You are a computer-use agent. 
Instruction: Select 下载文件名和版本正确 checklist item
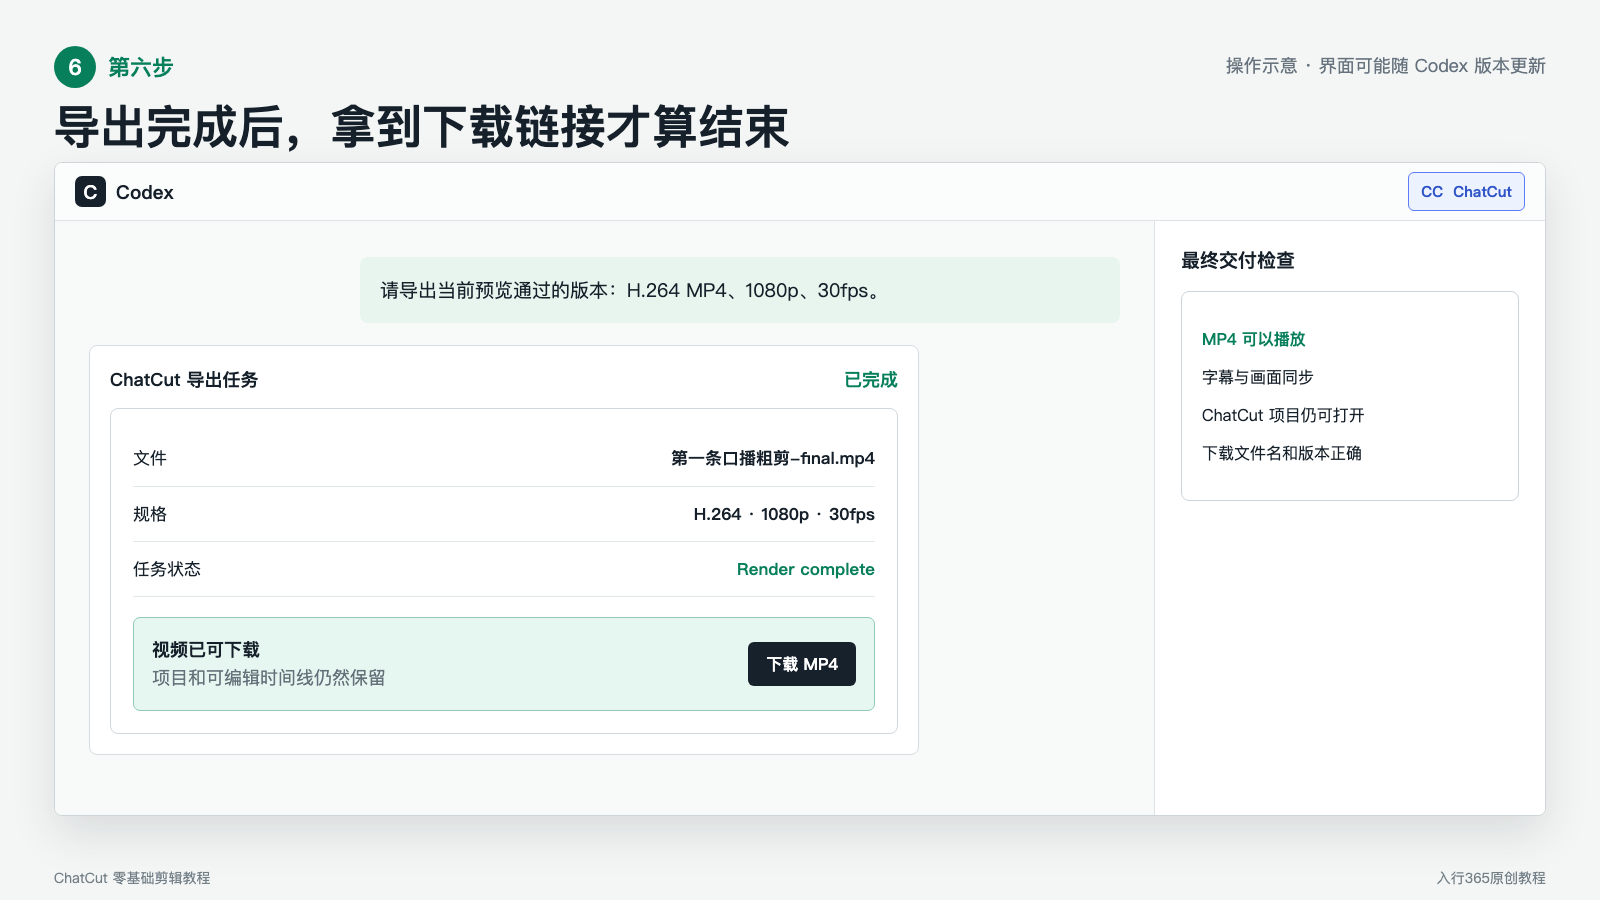coord(1282,453)
